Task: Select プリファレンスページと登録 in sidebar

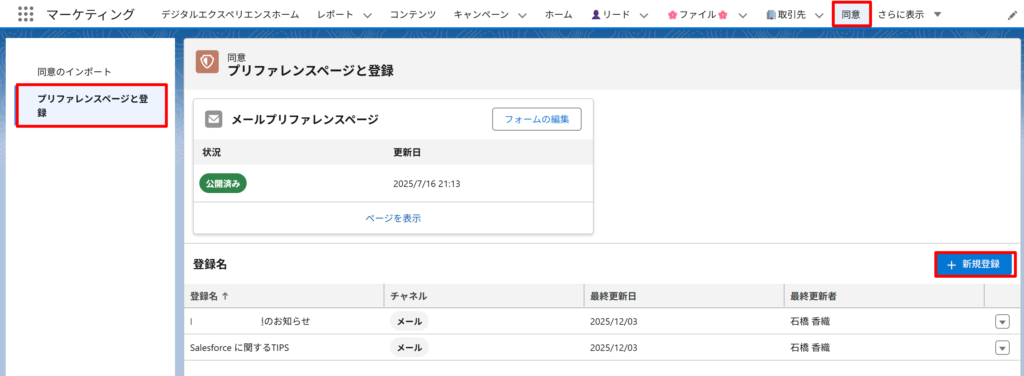Action: tap(92, 105)
